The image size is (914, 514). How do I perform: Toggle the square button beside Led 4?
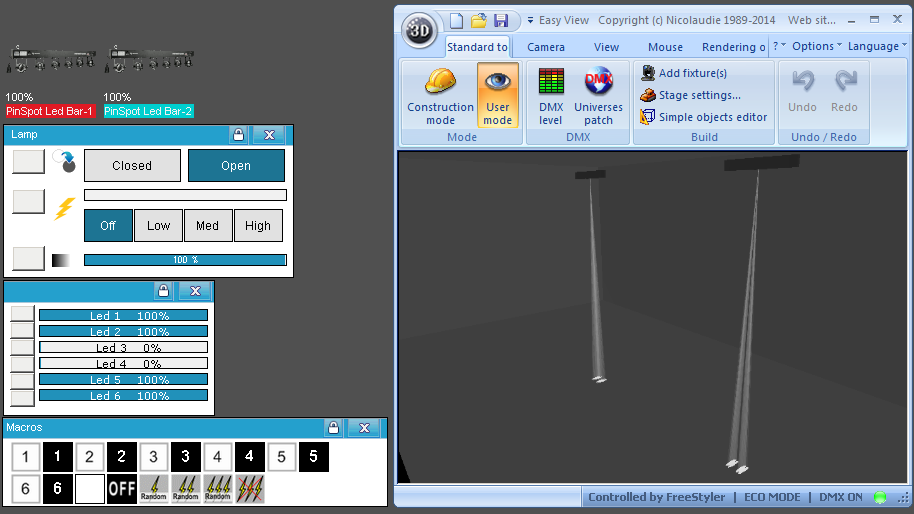[x=22, y=364]
